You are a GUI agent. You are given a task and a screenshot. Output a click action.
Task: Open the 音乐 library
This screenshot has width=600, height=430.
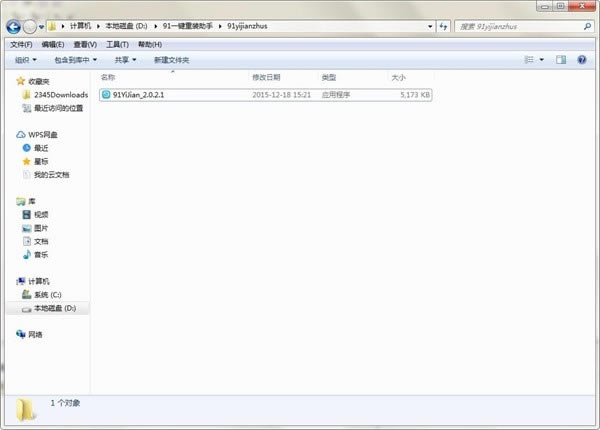tap(41, 255)
